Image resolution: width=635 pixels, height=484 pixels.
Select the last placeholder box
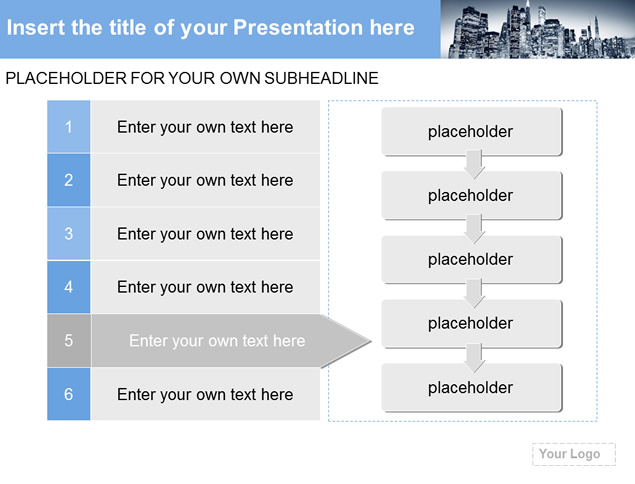[472, 388]
